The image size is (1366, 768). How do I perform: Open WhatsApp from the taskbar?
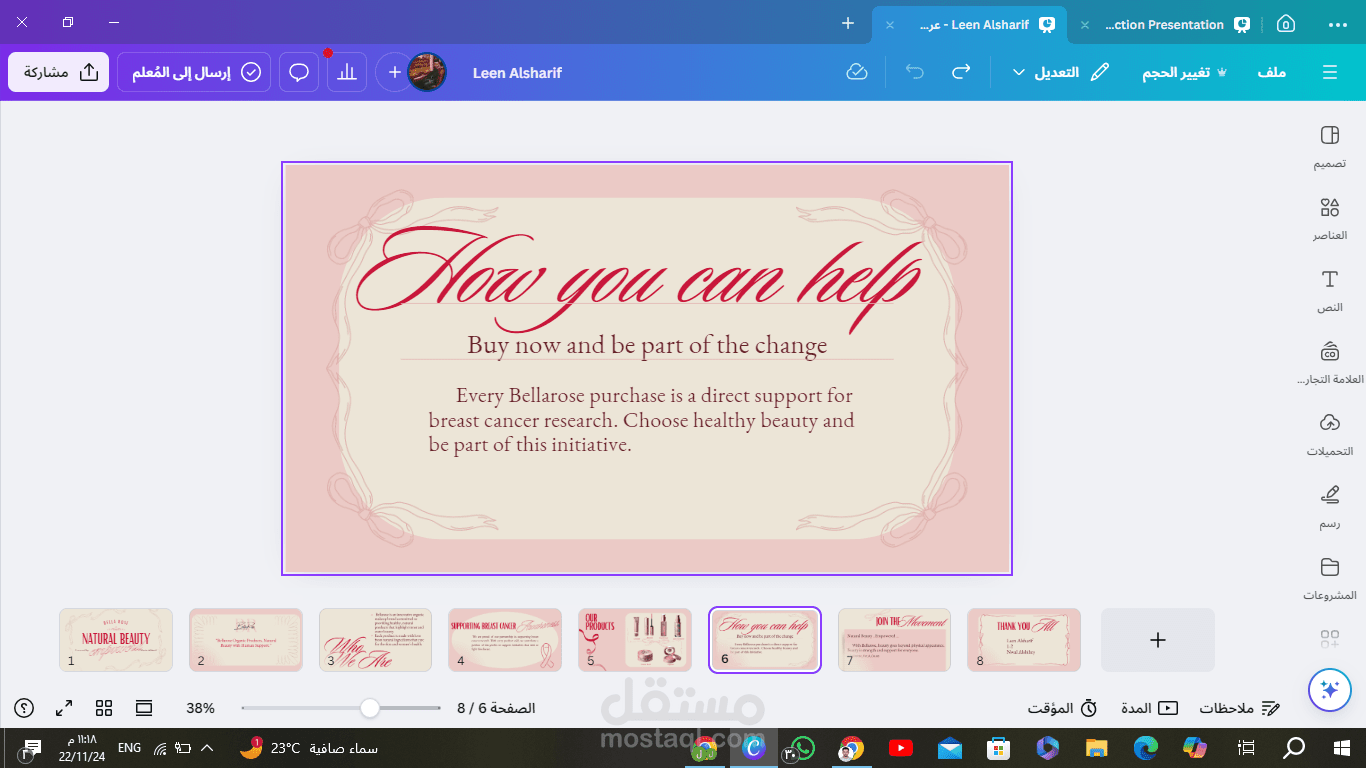click(x=803, y=747)
